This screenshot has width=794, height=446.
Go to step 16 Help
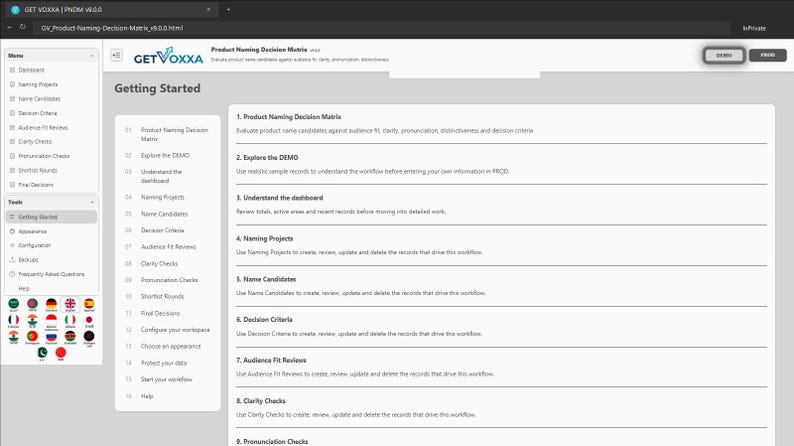168,396
